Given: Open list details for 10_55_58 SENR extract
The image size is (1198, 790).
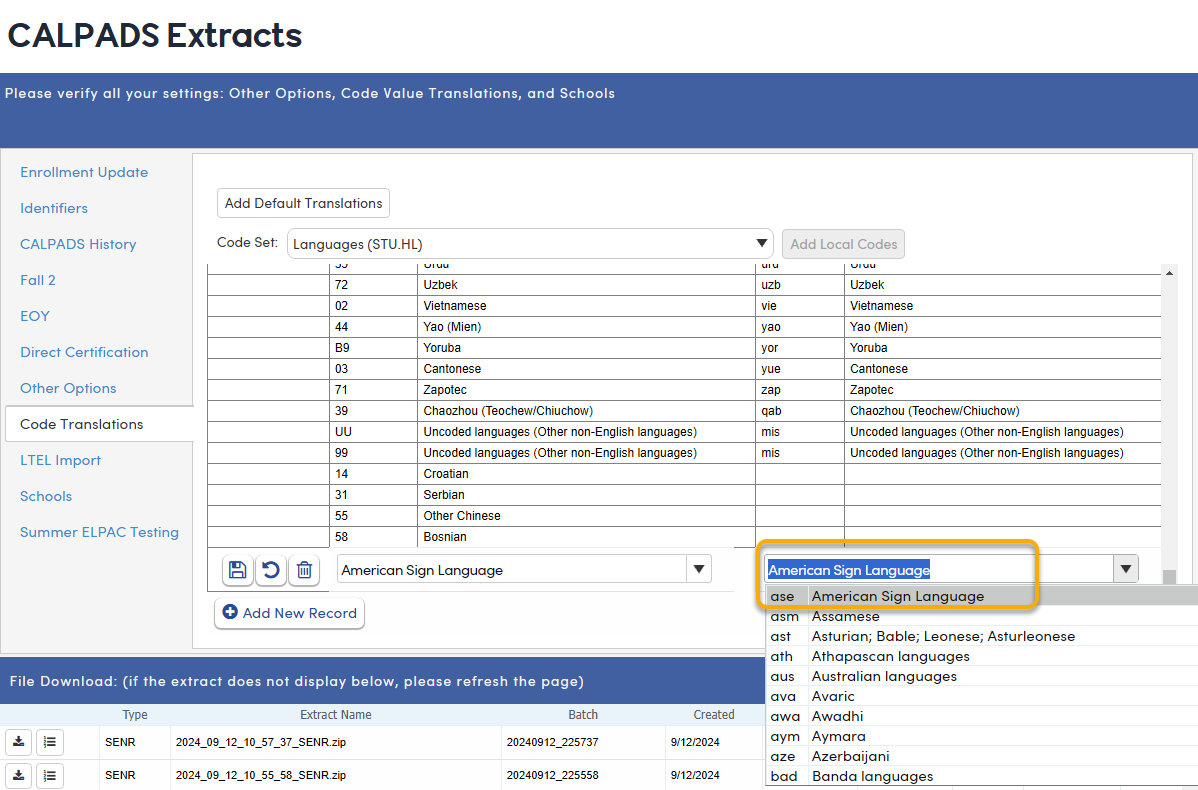Looking at the screenshot, I should click(50, 775).
